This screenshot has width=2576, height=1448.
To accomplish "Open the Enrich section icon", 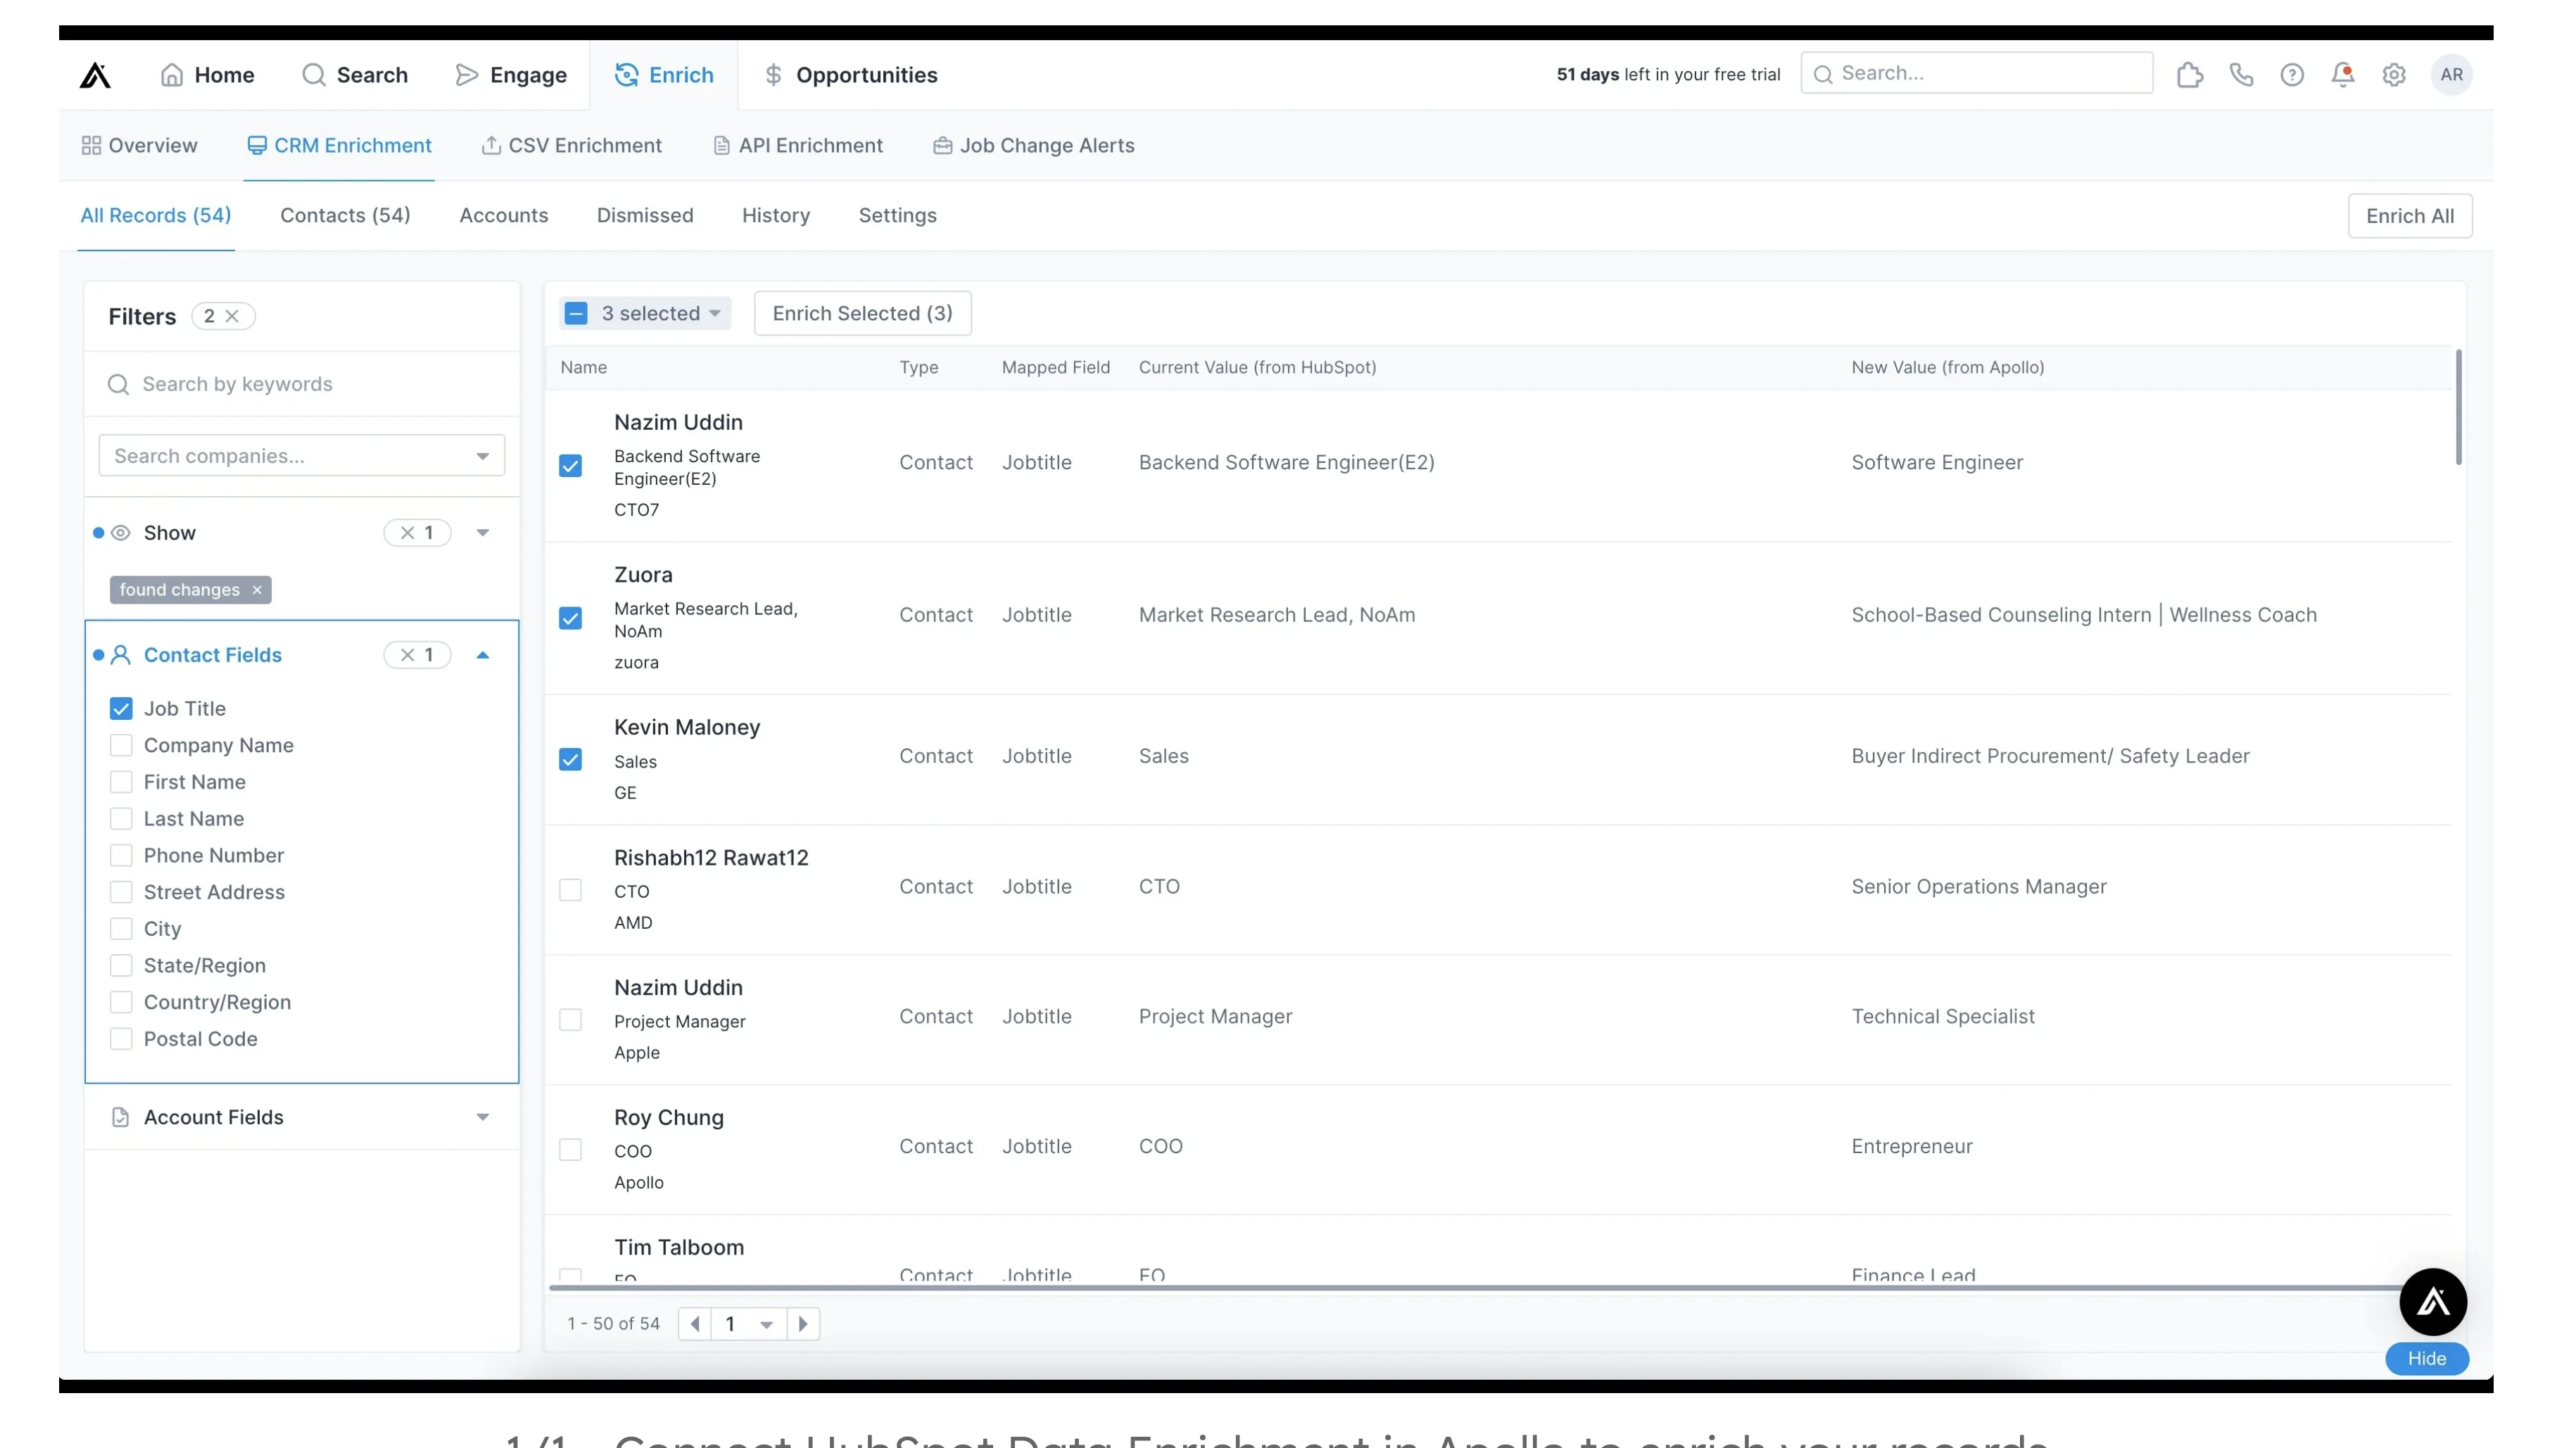I will click(x=626, y=74).
